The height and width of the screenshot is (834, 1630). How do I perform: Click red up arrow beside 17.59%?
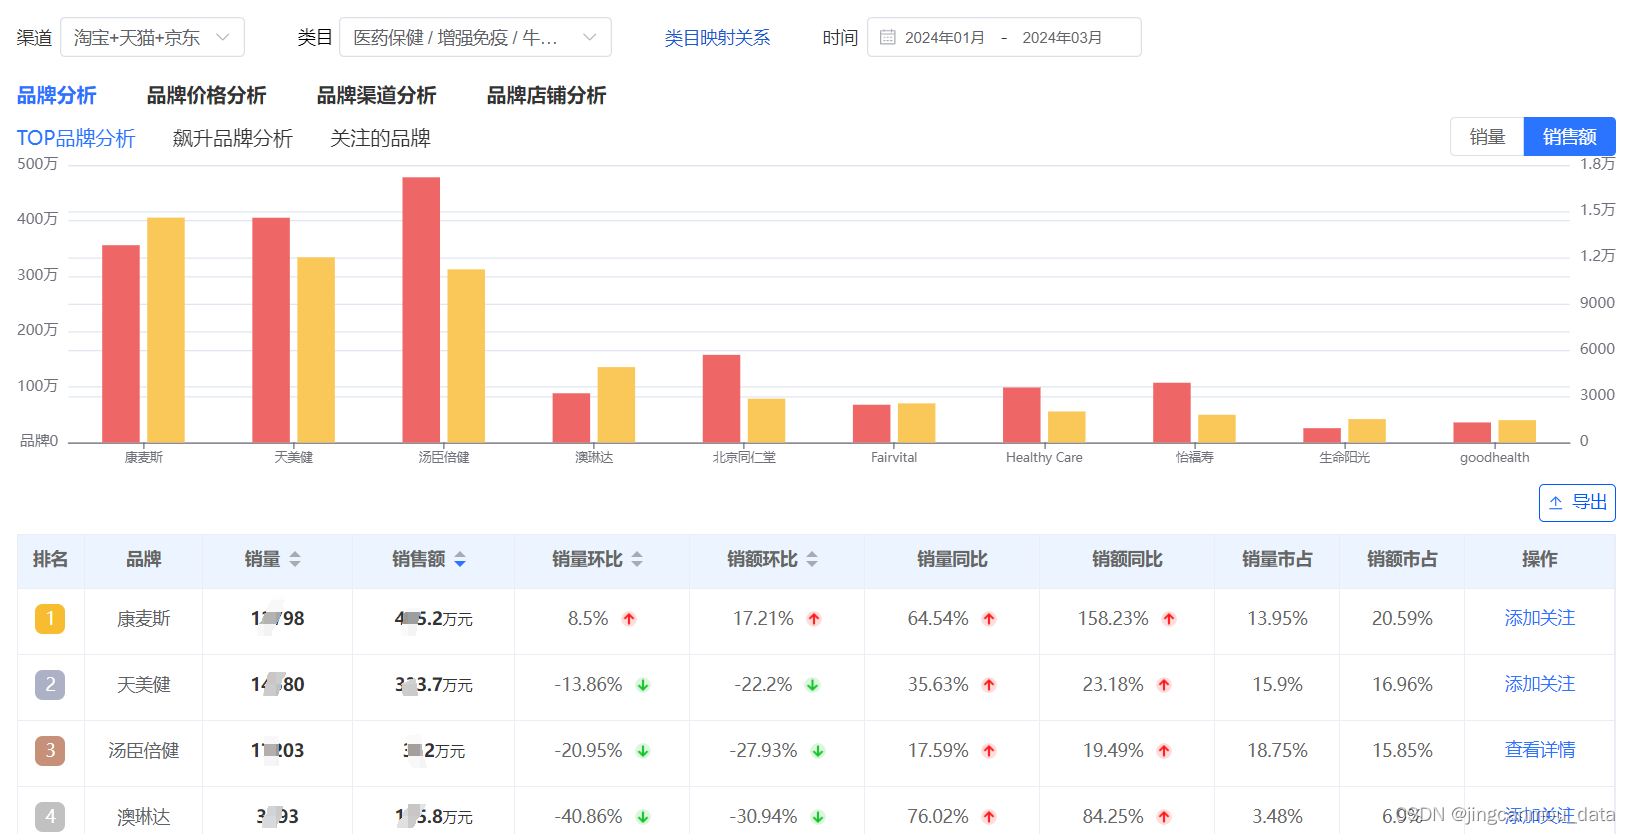(989, 751)
